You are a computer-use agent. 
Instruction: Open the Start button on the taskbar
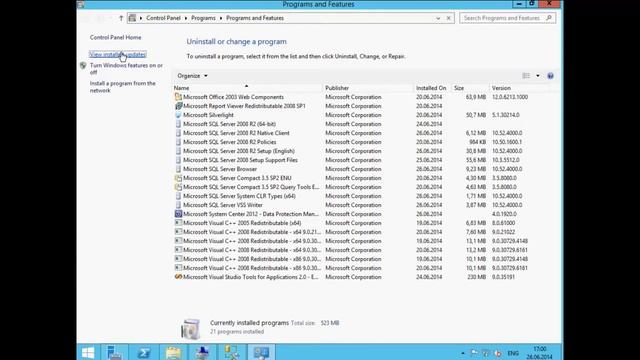tap(88, 352)
